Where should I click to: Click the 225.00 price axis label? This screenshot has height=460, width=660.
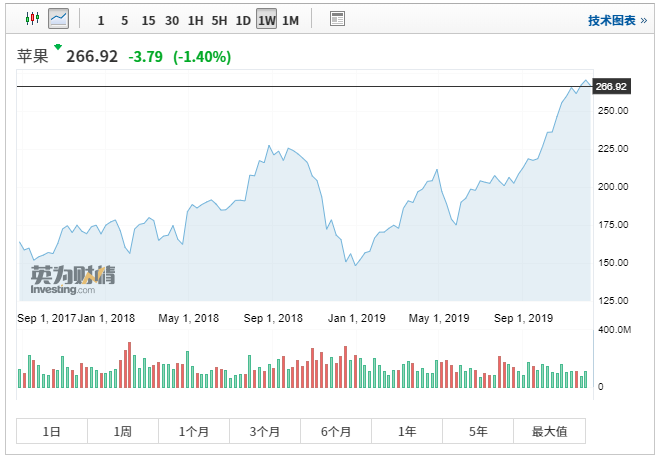pyautogui.click(x=613, y=149)
